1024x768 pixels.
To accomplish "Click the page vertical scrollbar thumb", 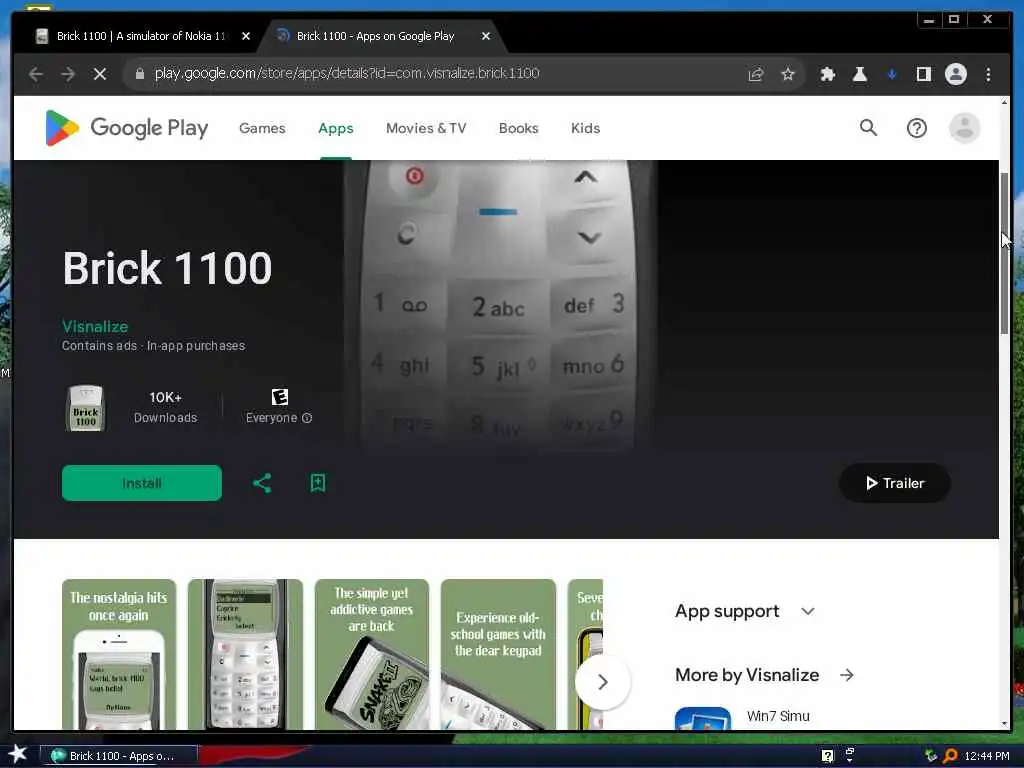I will point(1004,253).
